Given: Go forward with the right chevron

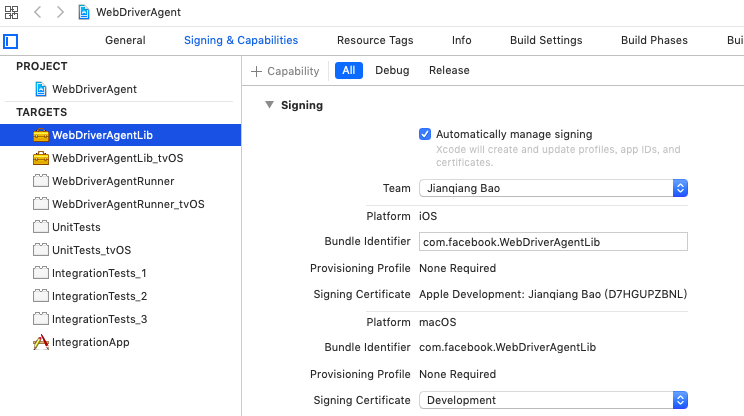Looking at the screenshot, I should 60,12.
